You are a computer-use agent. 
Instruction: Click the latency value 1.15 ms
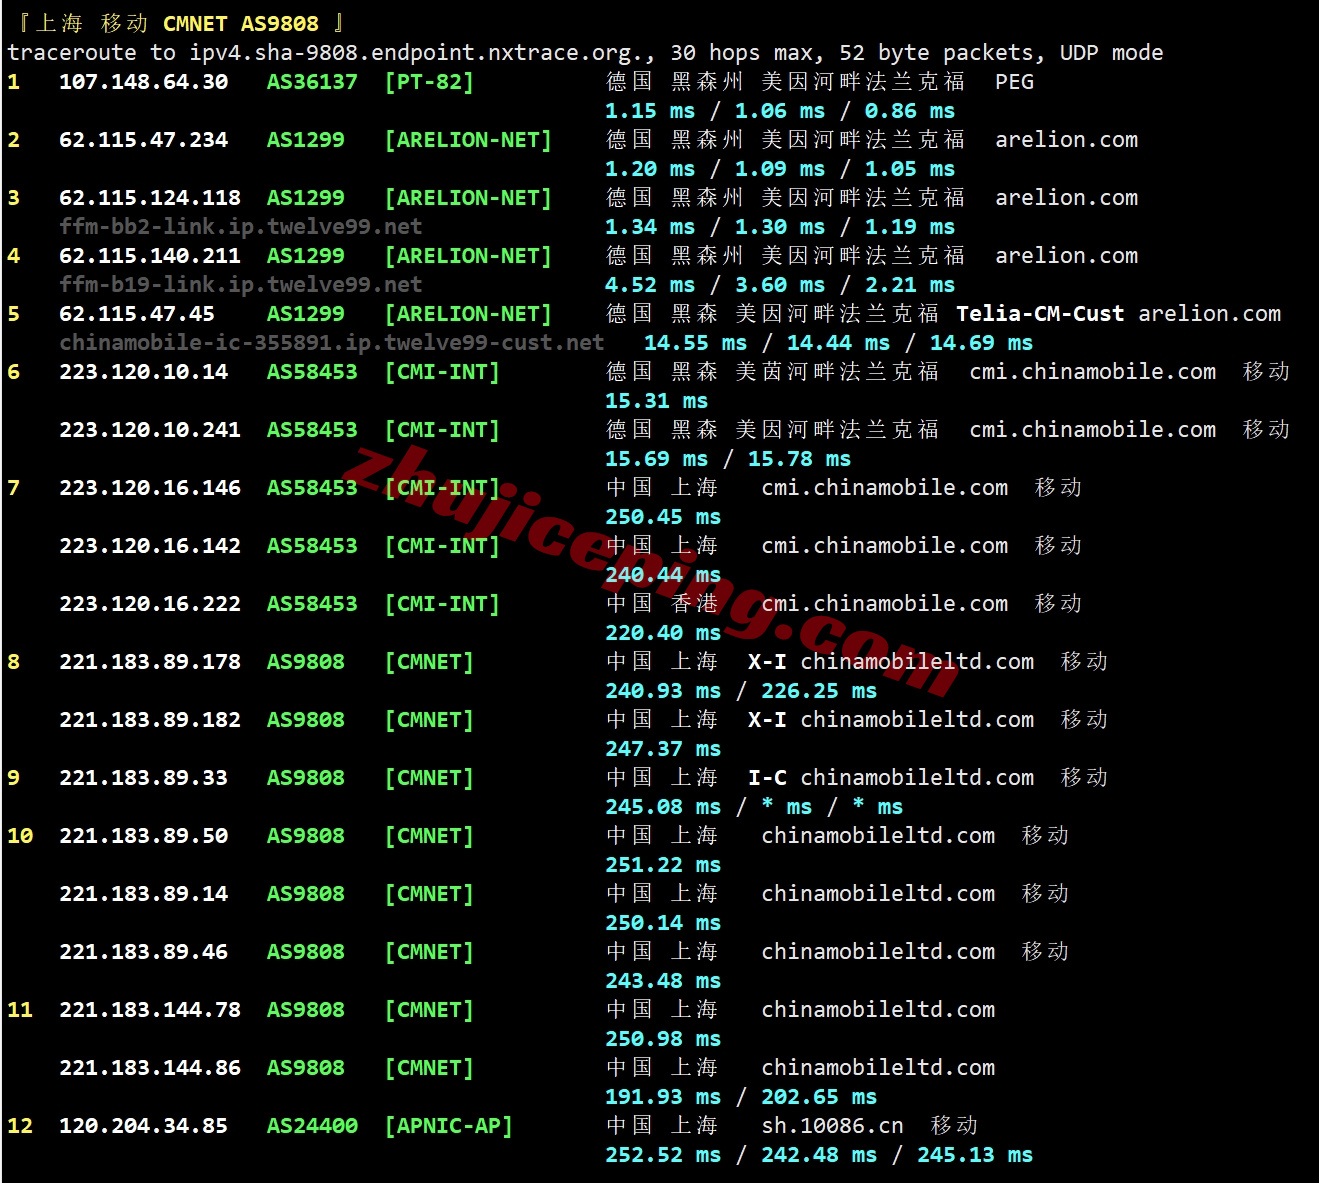650,111
